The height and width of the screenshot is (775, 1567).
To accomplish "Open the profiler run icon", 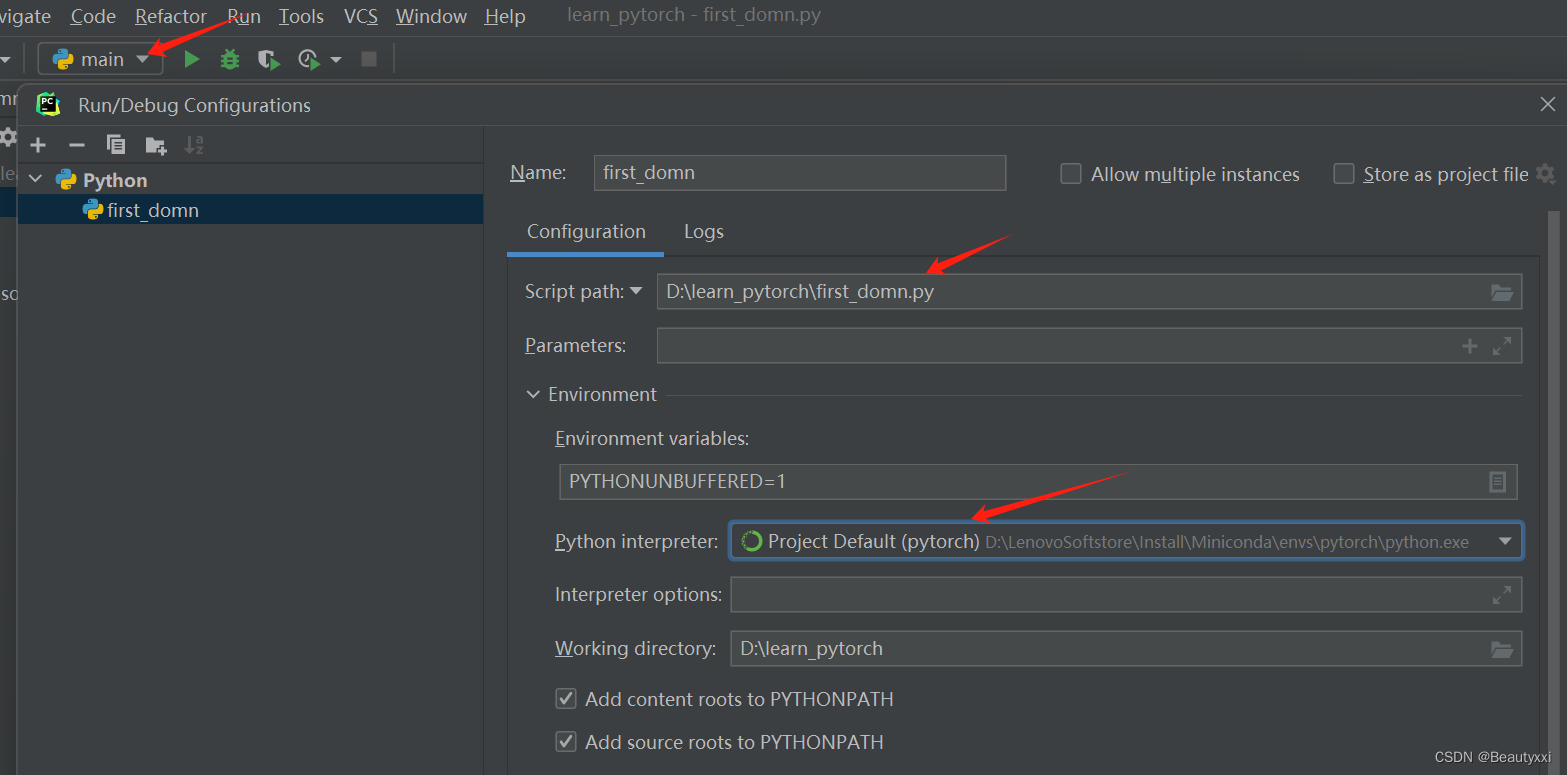I will (309, 60).
